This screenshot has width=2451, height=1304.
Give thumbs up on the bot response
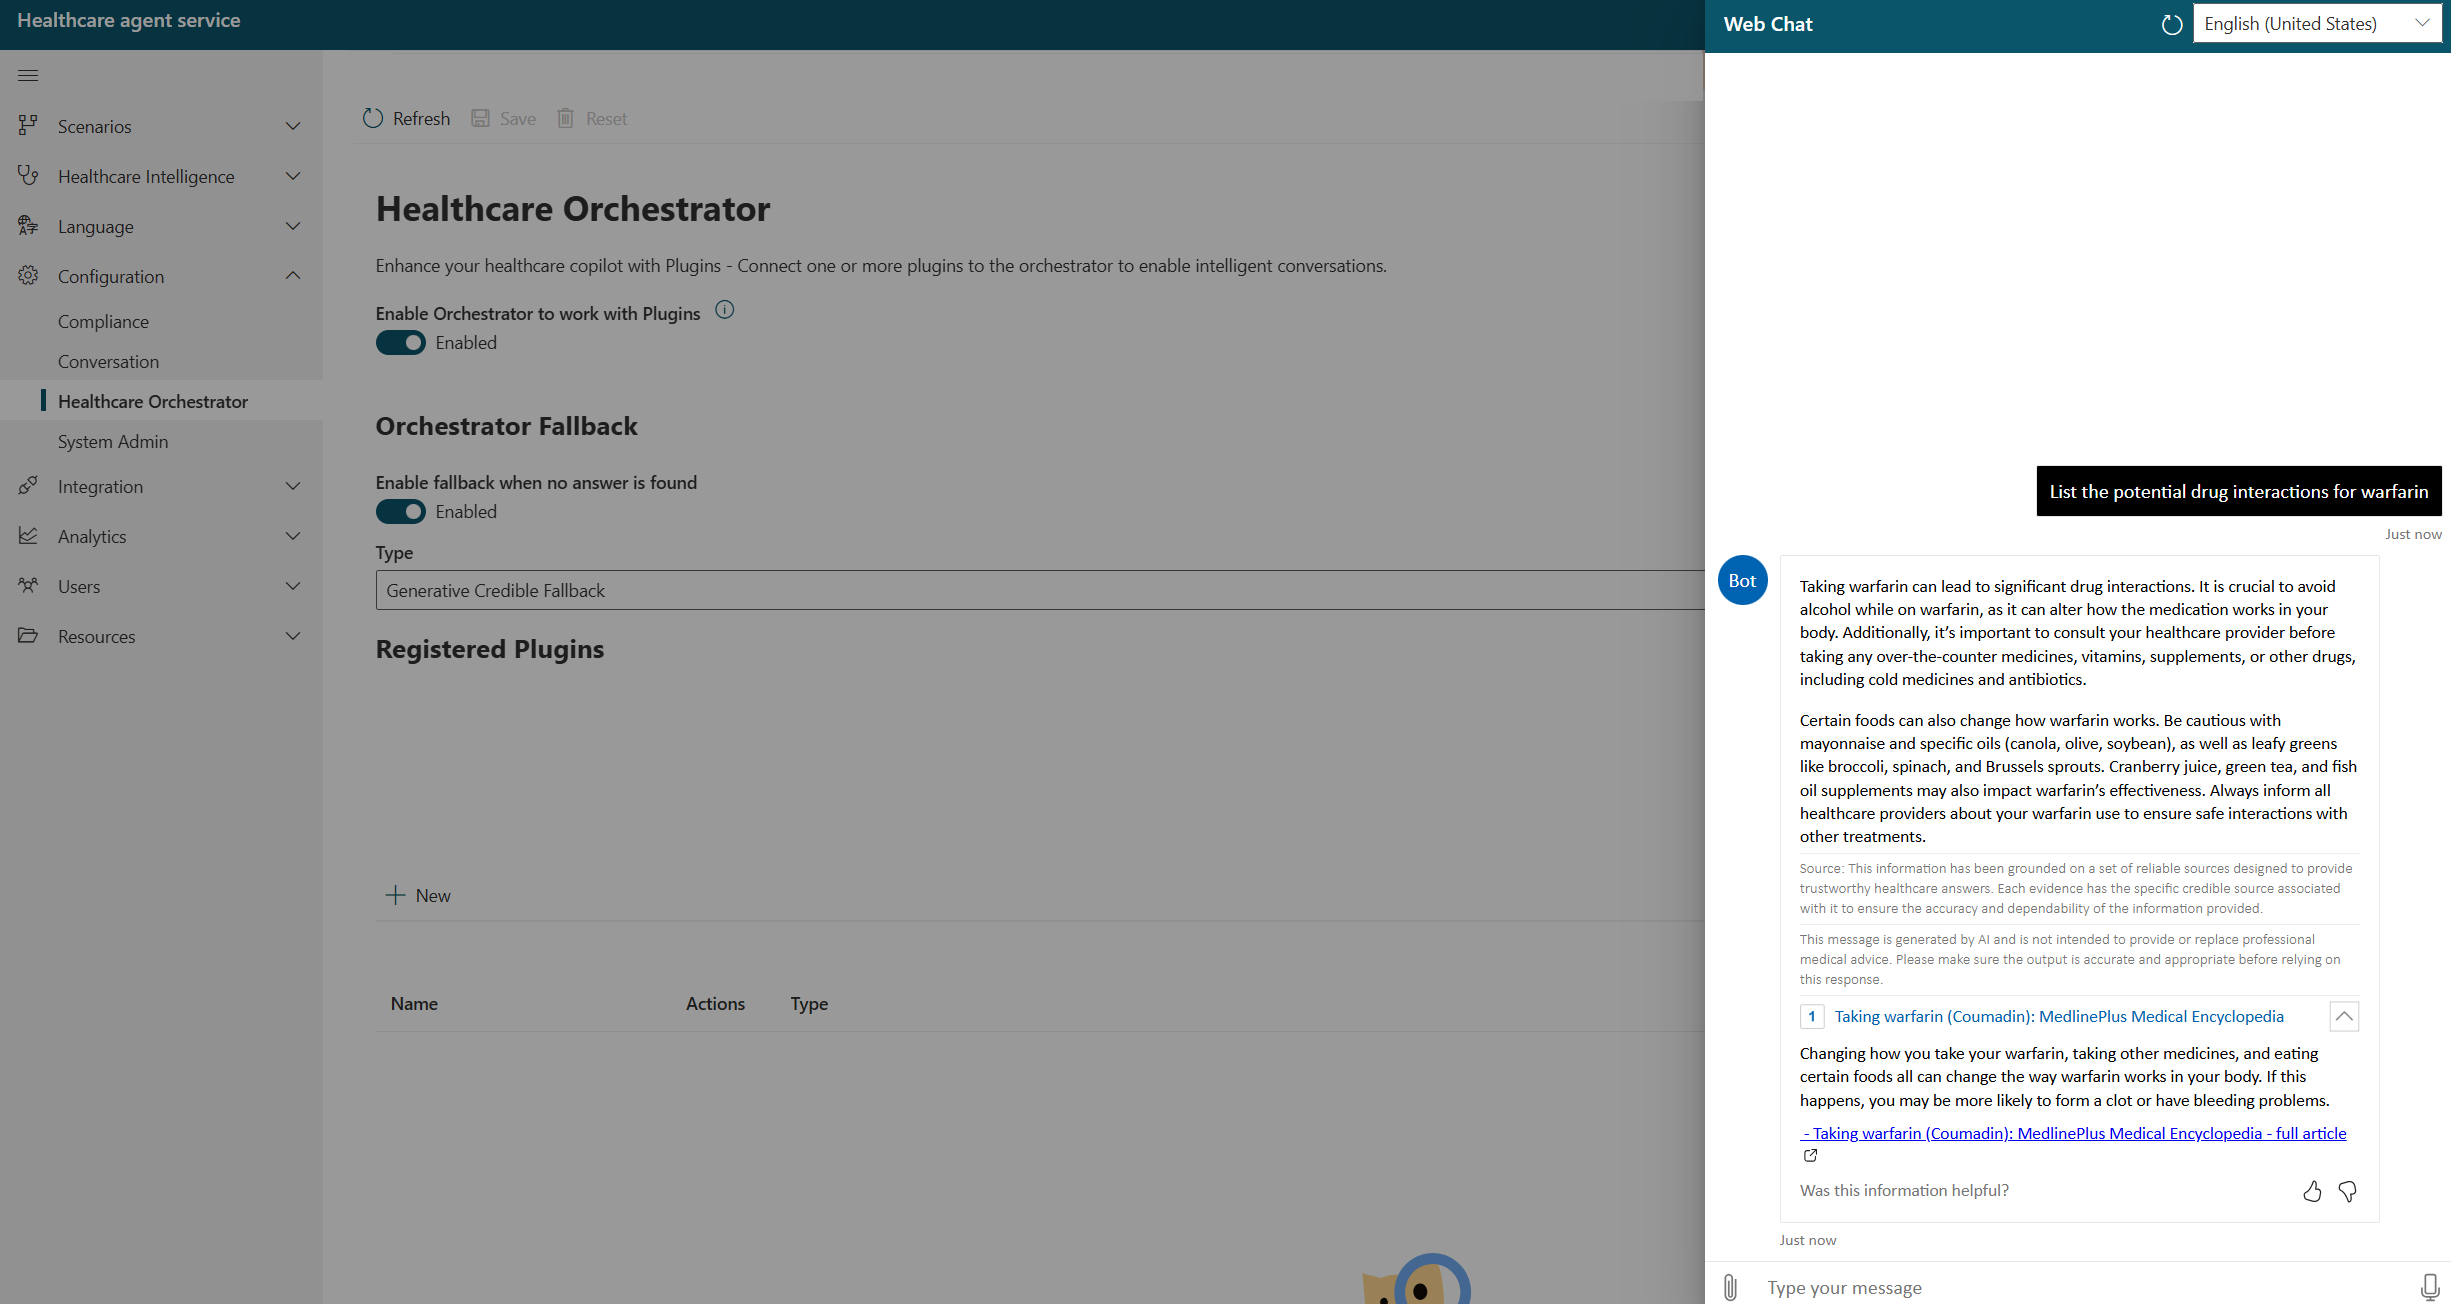[x=2312, y=1191]
